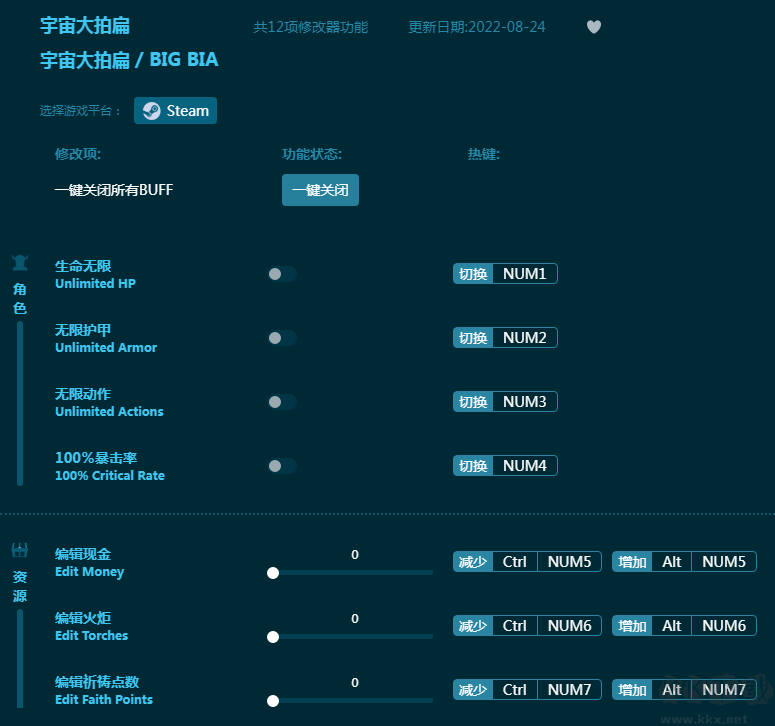Click the 更新日期:2022-08-24 text
Image resolution: width=775 pixels, height=726 pixels.
[476, 27]
